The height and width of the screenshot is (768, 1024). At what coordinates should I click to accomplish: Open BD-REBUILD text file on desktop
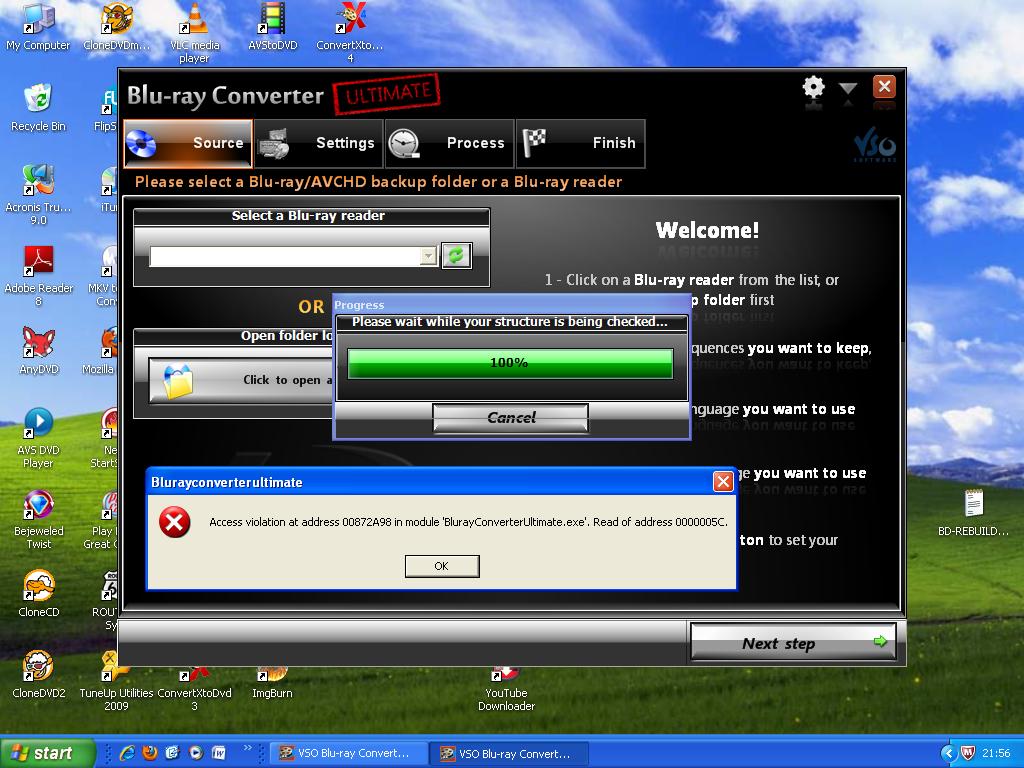point(974,513)
